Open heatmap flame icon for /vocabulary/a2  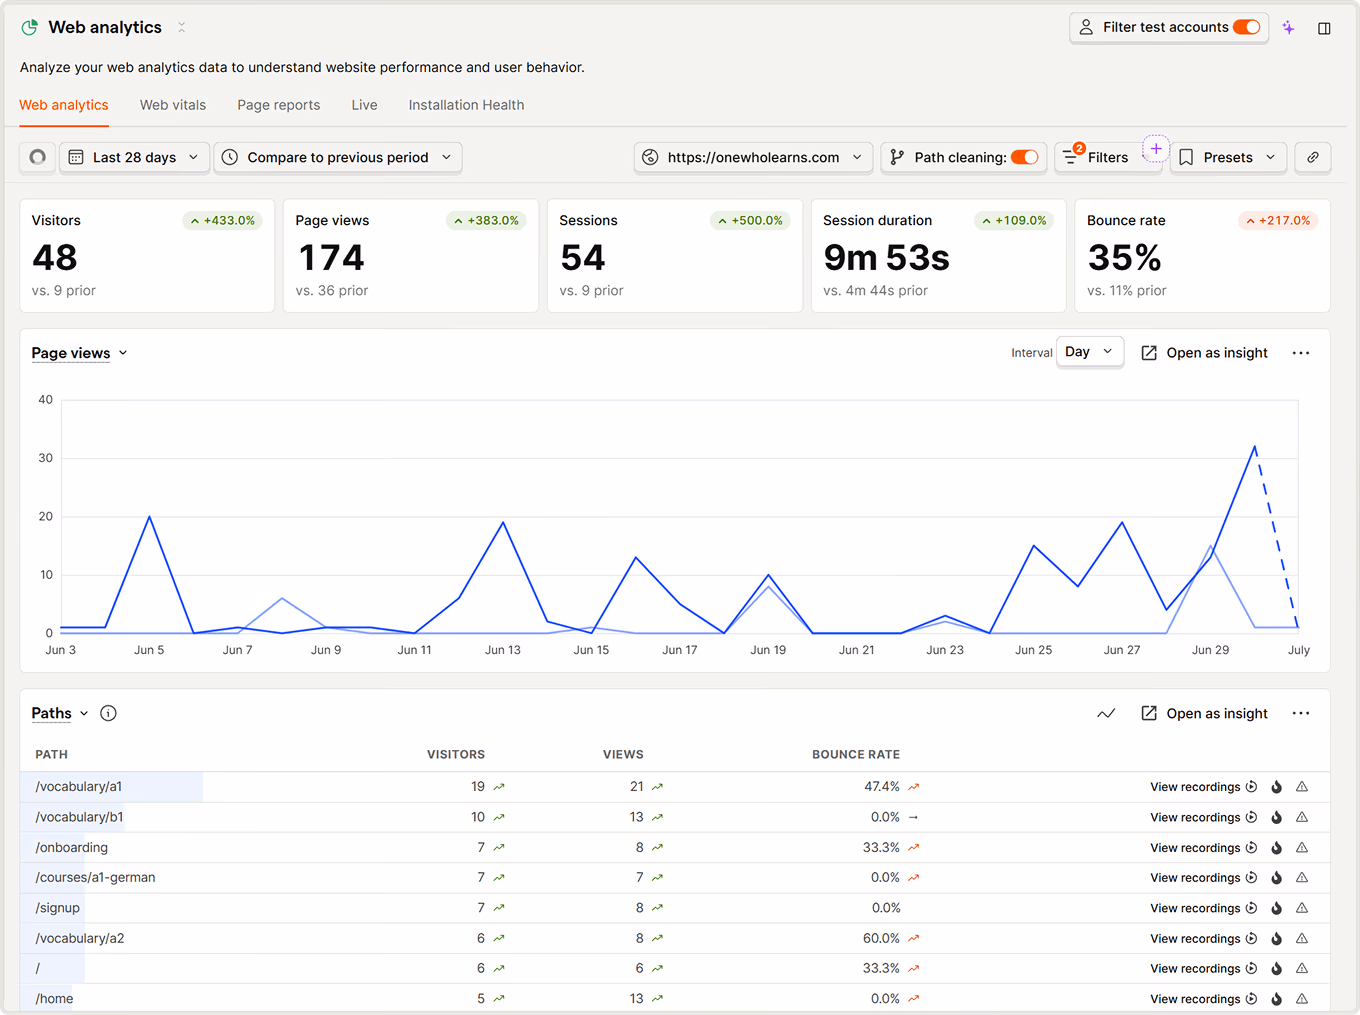(1277, 938)
